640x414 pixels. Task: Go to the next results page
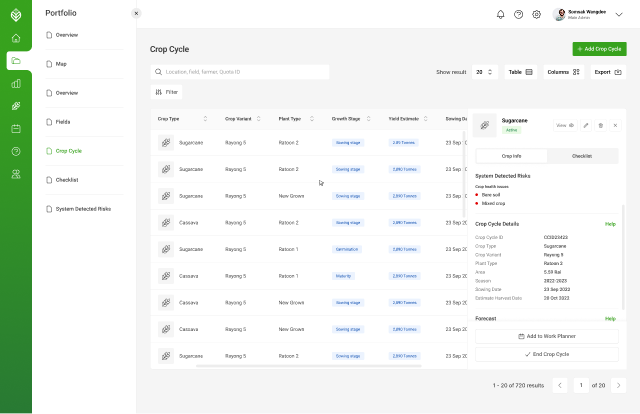click(618, 385)
